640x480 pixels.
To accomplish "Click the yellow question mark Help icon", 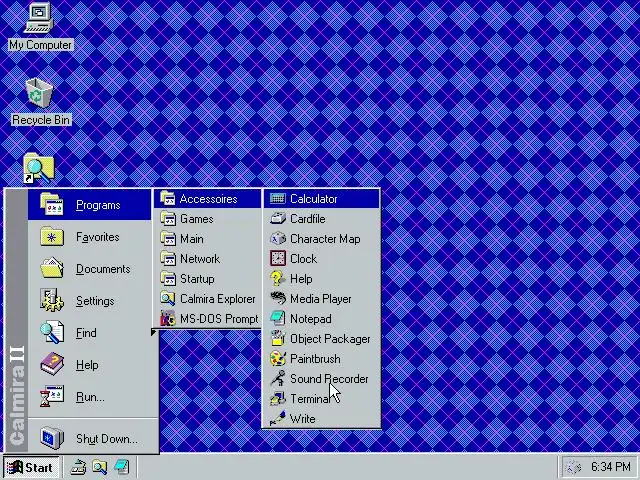I will [278, 279].
